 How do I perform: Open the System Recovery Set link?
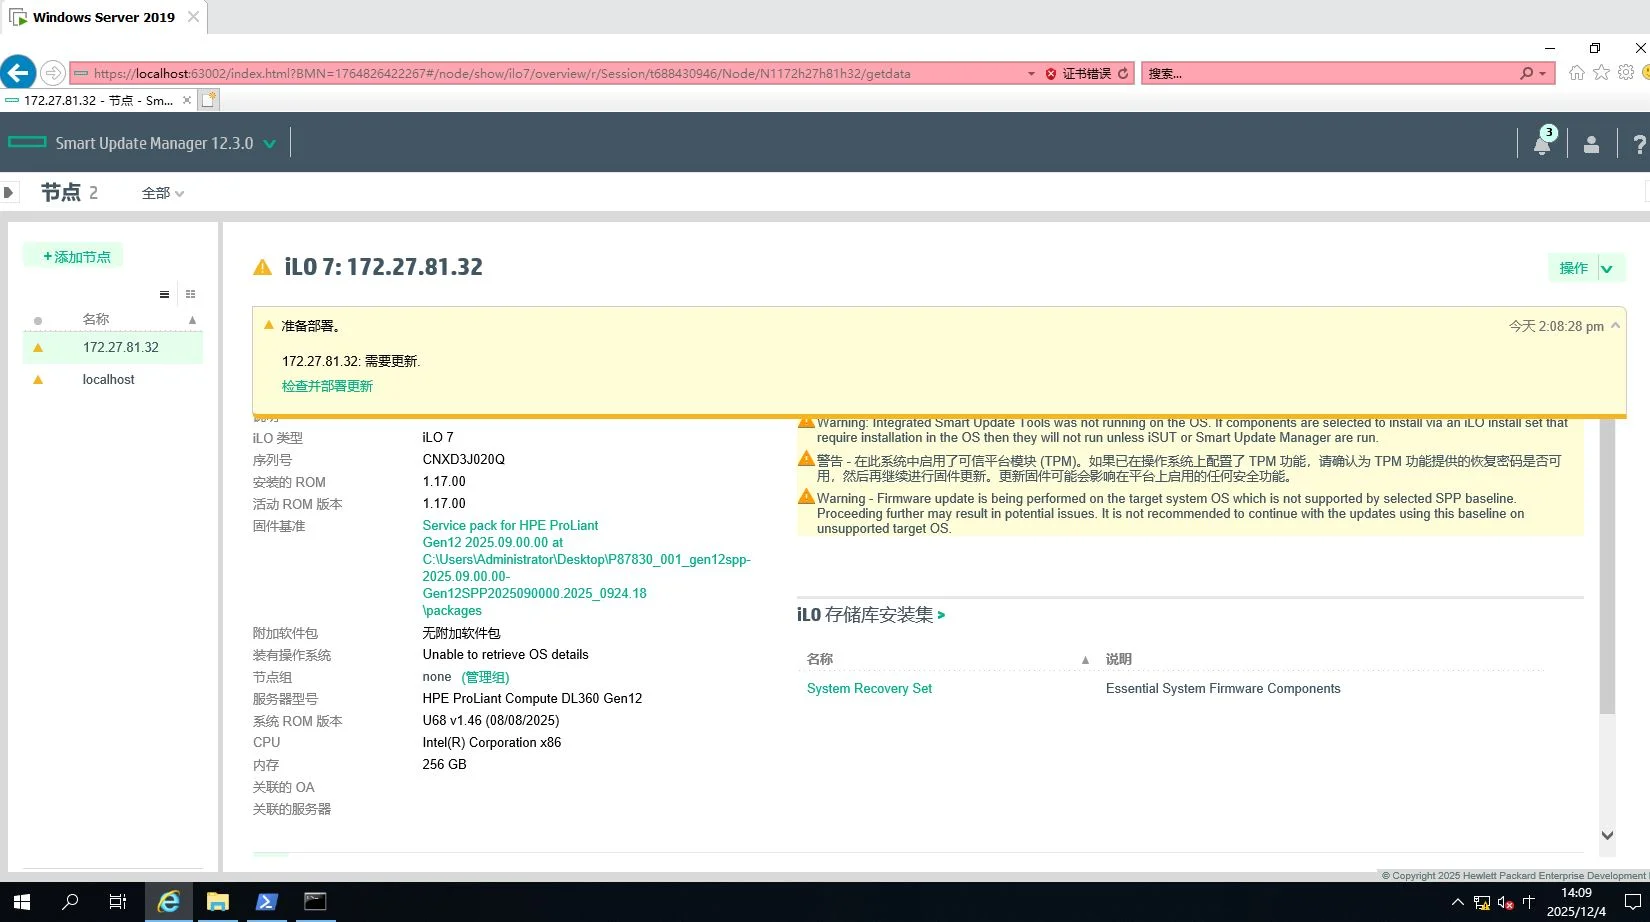tap(869, 688)
